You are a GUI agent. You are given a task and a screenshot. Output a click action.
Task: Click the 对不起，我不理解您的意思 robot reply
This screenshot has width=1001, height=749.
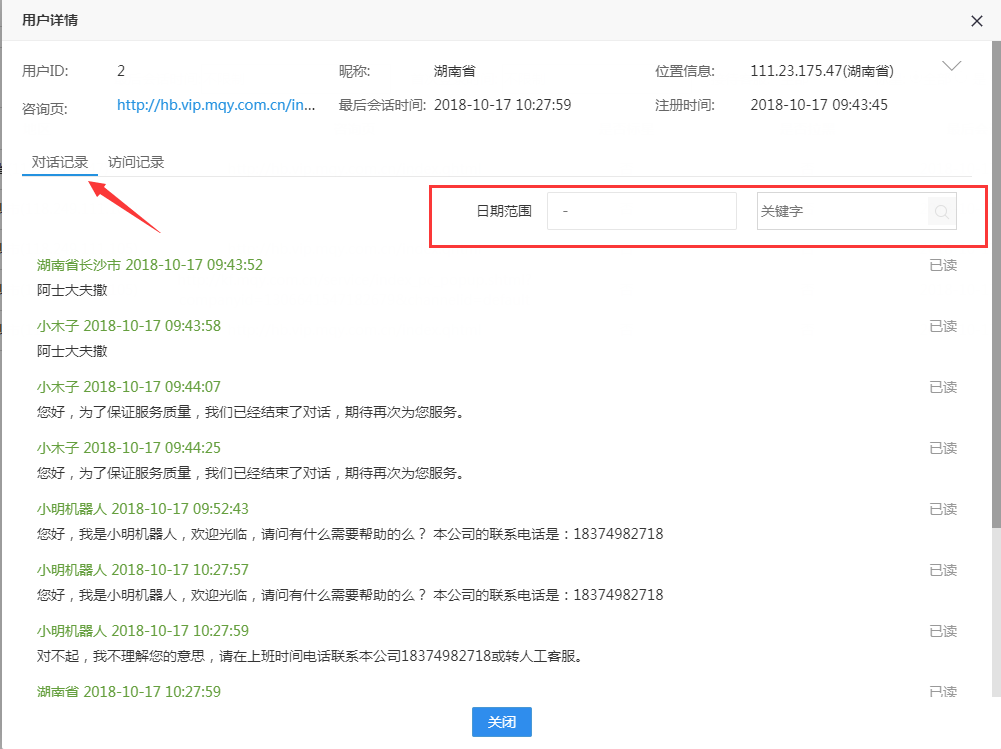pyautogui.click(x=310, y=656)
